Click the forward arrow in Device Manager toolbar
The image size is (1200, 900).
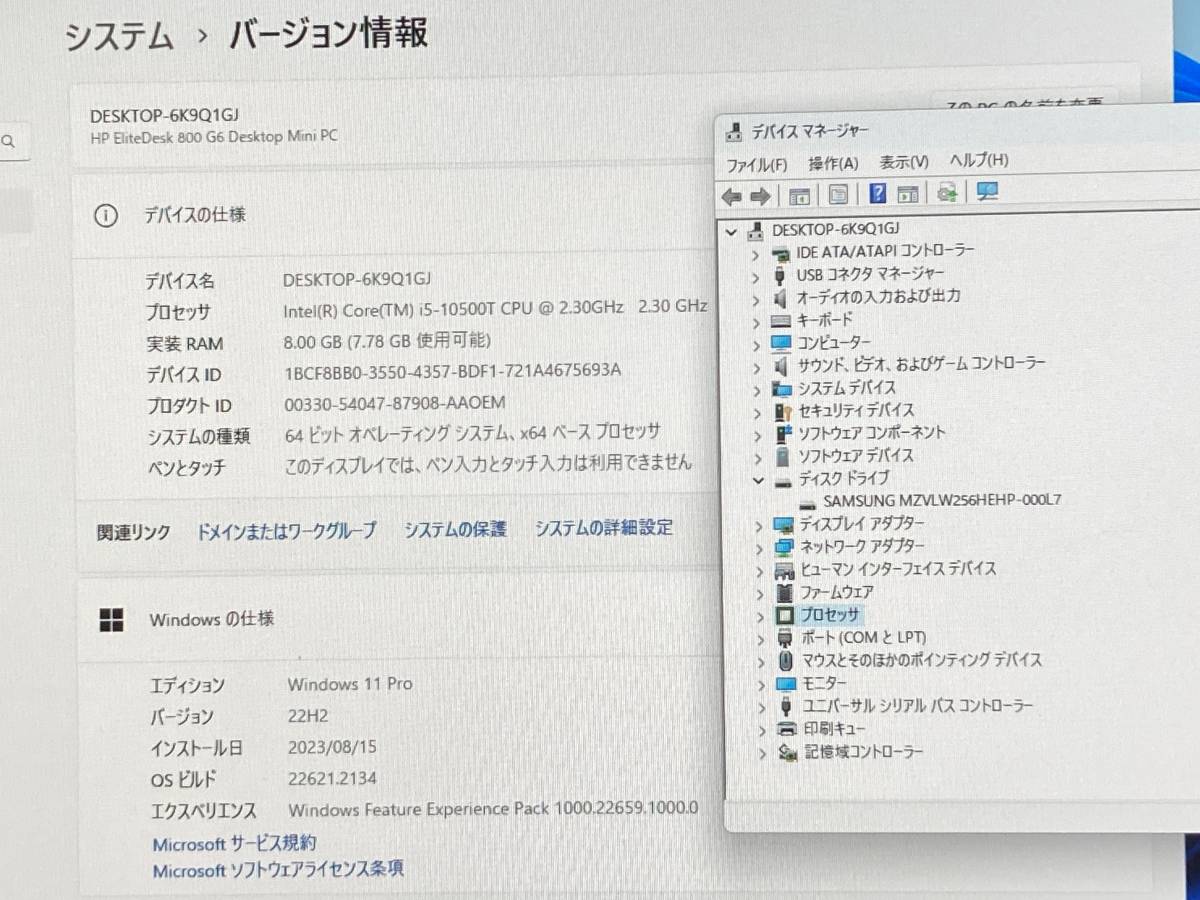click(760, 195)
